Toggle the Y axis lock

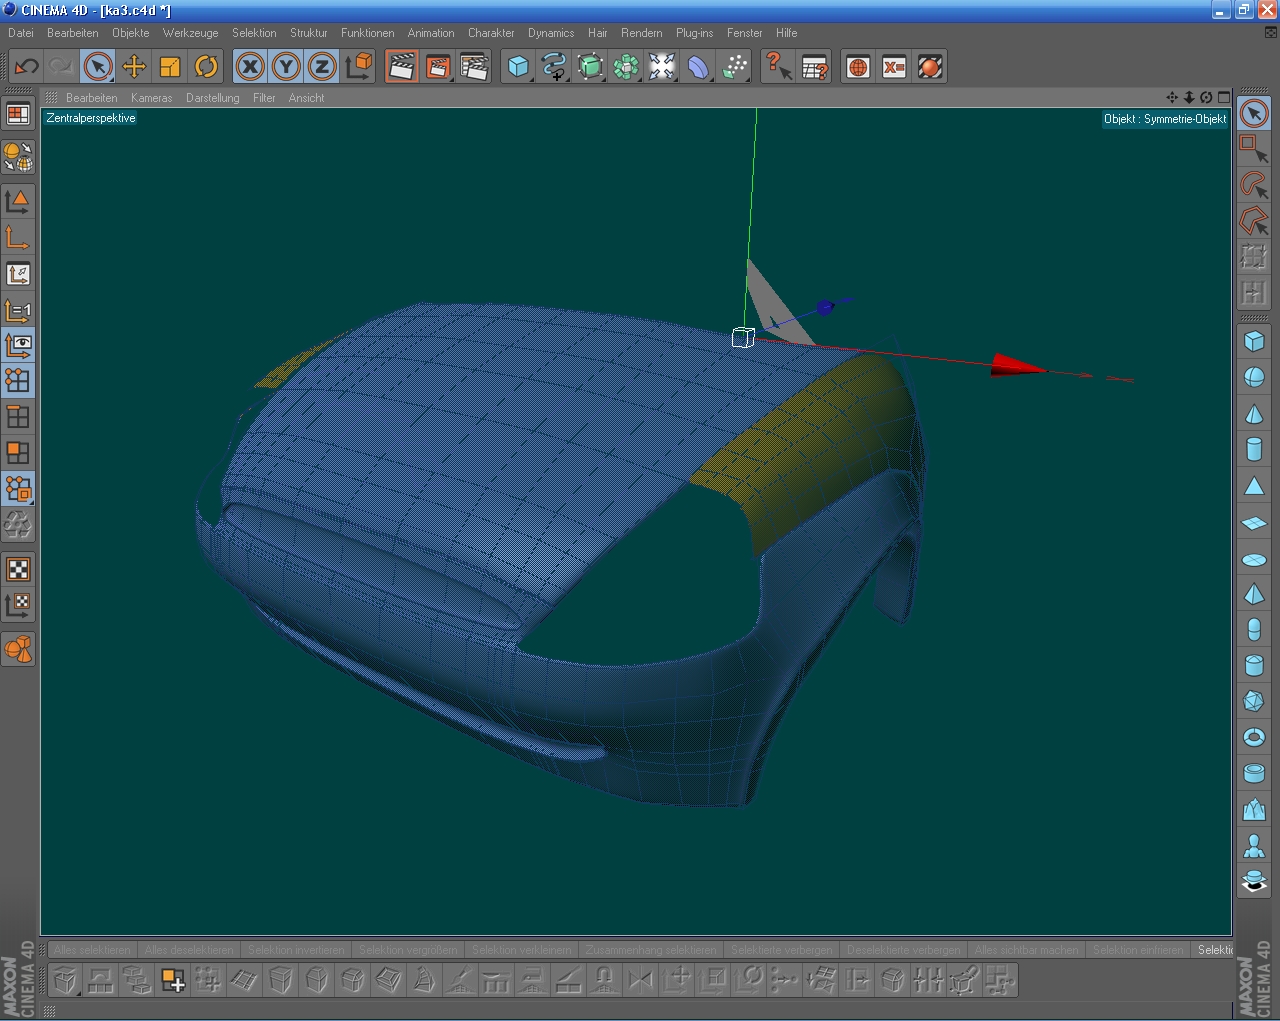tap(286, 67)
